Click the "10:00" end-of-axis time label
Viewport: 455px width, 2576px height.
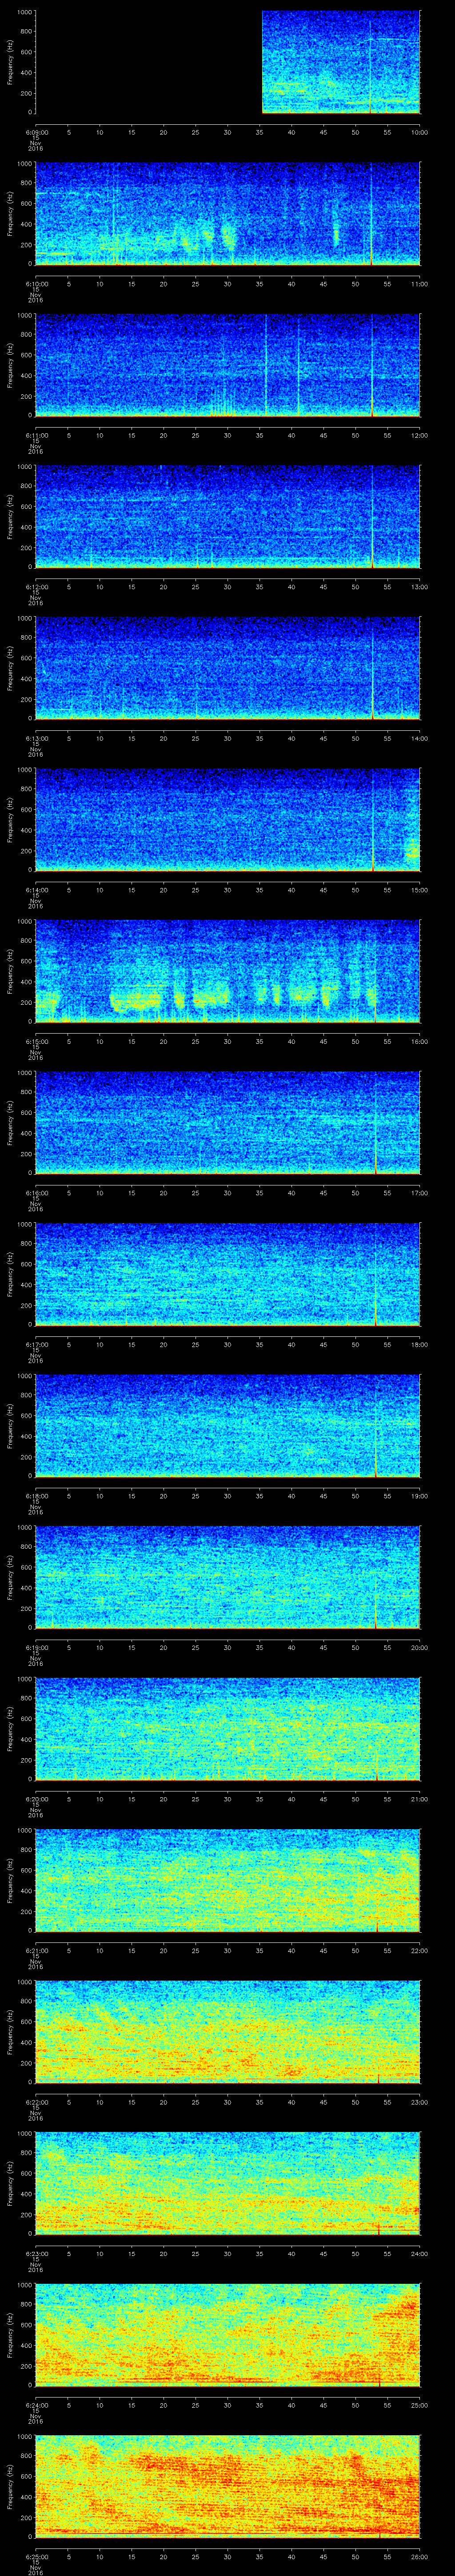(x=420, y=132)
